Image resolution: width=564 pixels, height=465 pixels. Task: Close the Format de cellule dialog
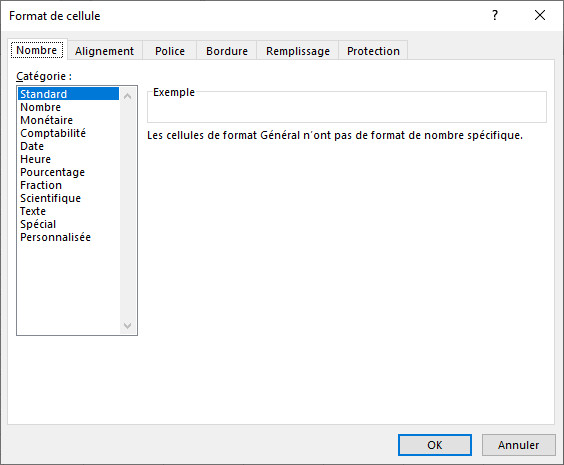pos(540,15)
